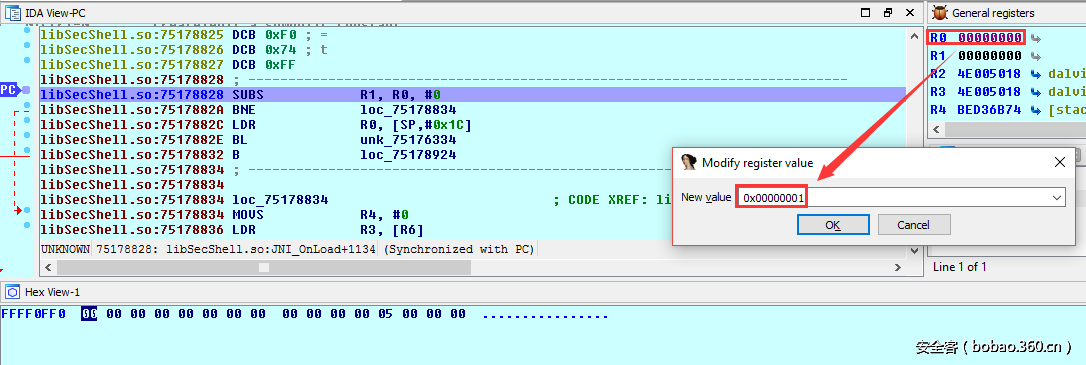Select the R2 register value 4E005018

pyautogui.click(x=990, y=73)
